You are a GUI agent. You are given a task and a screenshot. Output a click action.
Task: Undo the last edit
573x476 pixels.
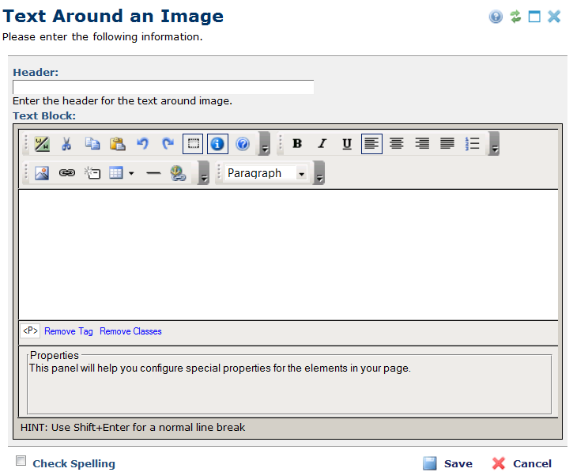pyautogui.click(x=143, y=144)
